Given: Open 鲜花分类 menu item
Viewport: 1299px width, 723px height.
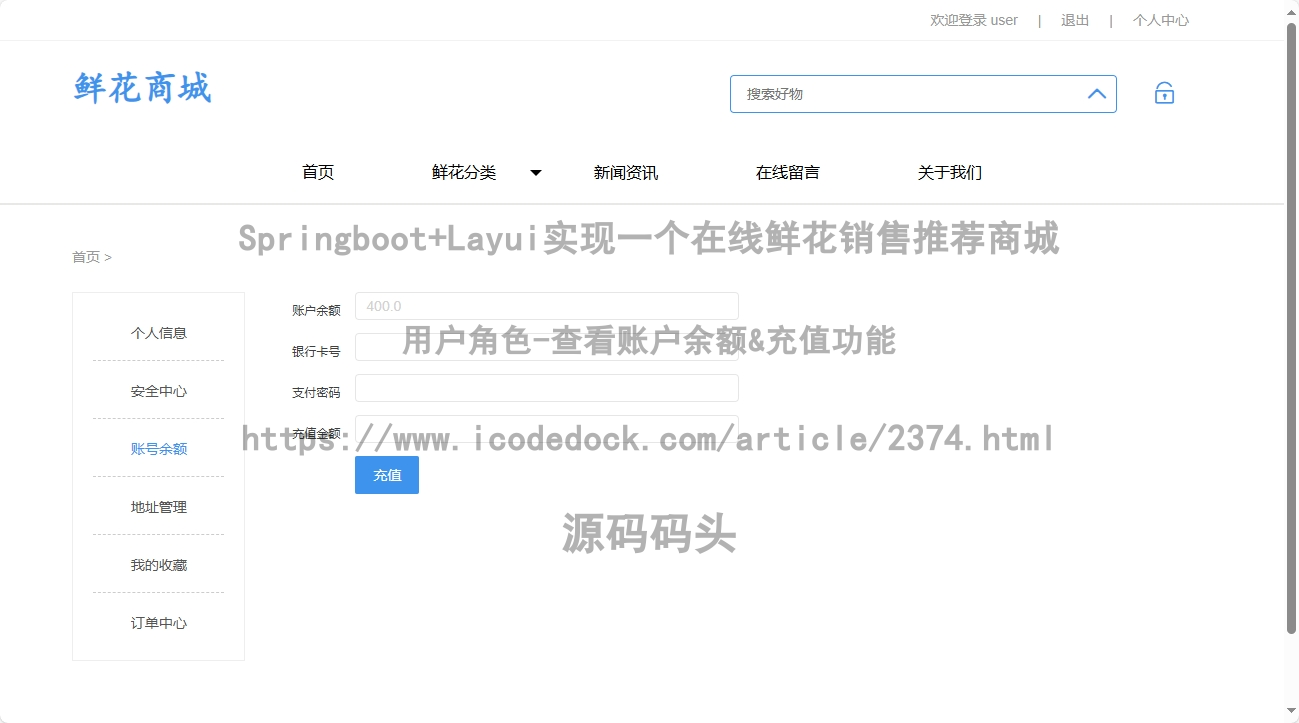Looking at the screenshot, I should click(464, 172).
